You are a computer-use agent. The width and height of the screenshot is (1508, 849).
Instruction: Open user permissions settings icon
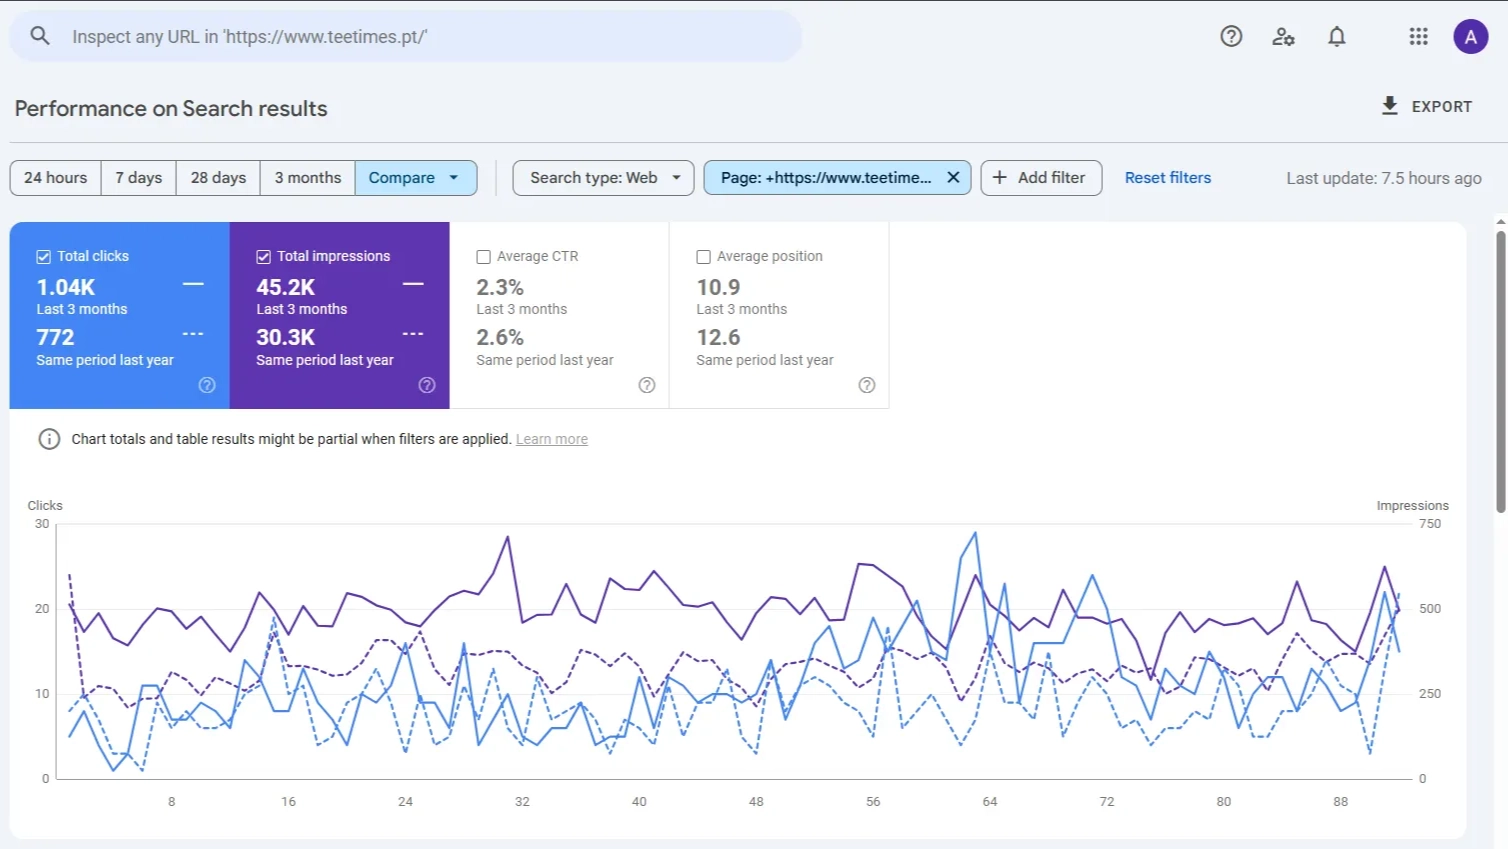[1283, 36]
